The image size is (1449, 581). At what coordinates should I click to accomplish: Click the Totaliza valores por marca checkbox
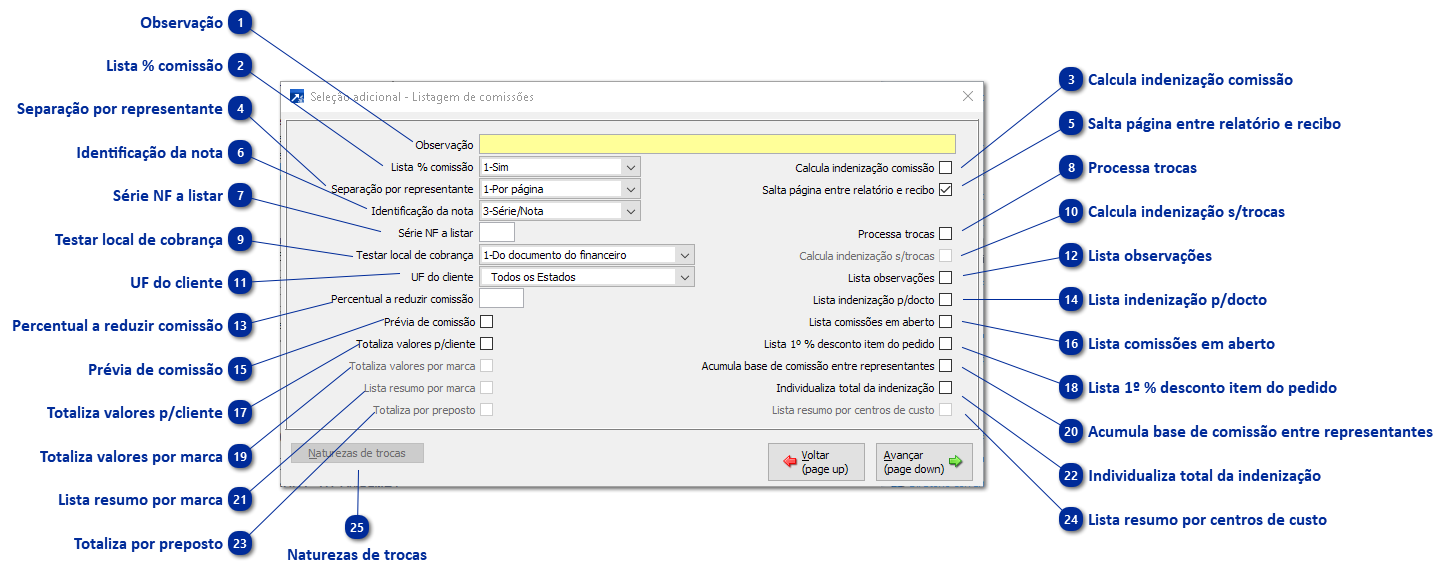tap(487, 366)
